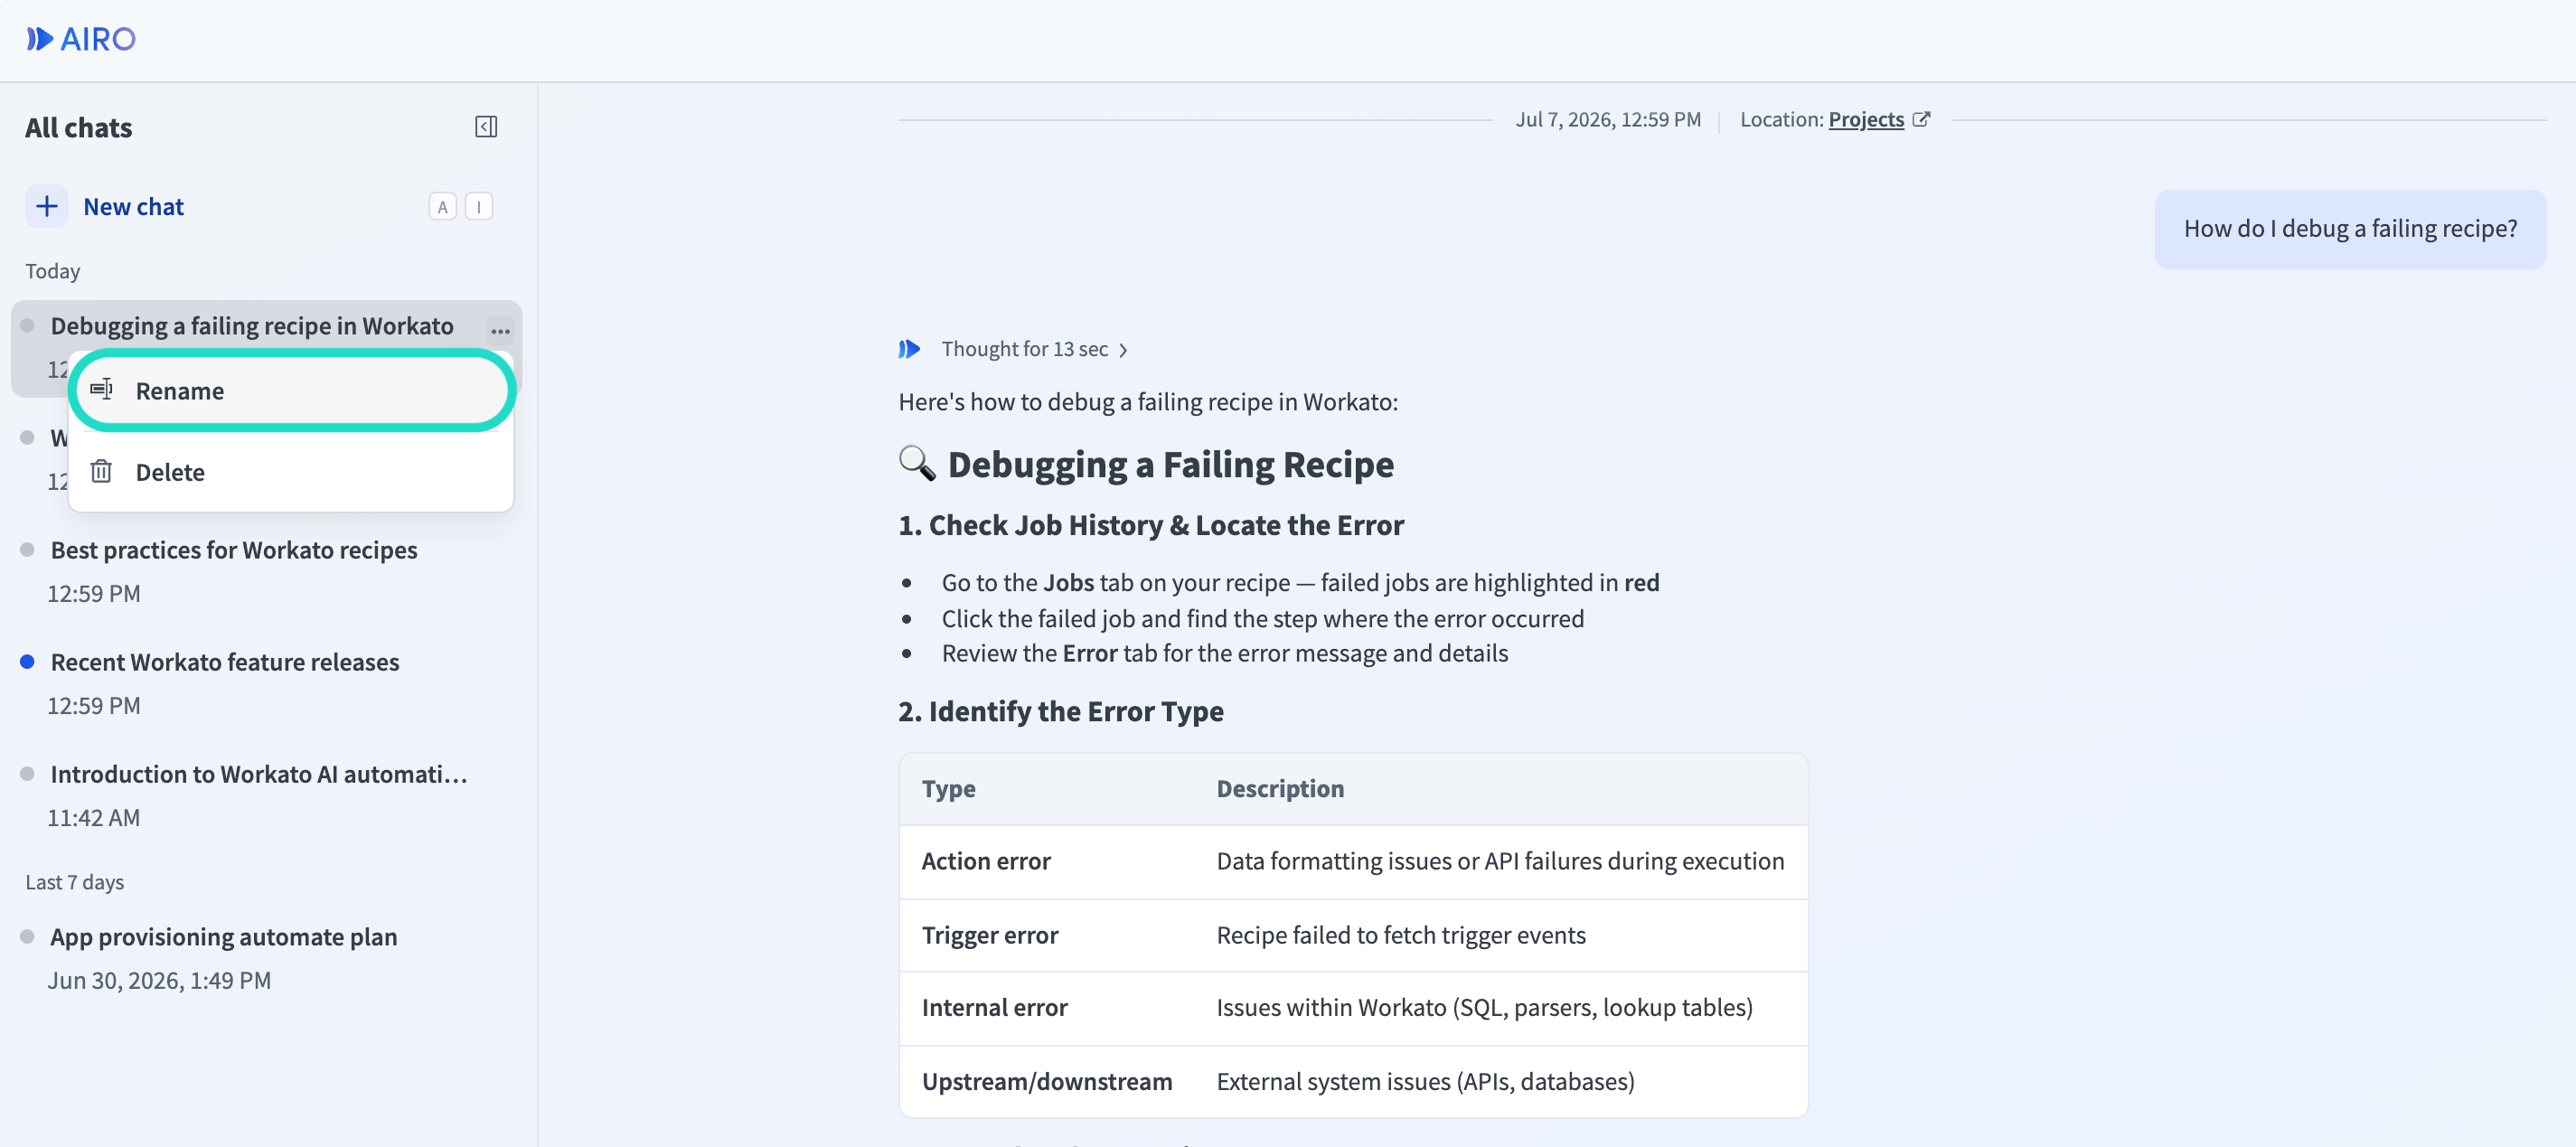Click the Rename text-cursor icon
Screen dimensions: 2576x1147
tap(101, 389)
